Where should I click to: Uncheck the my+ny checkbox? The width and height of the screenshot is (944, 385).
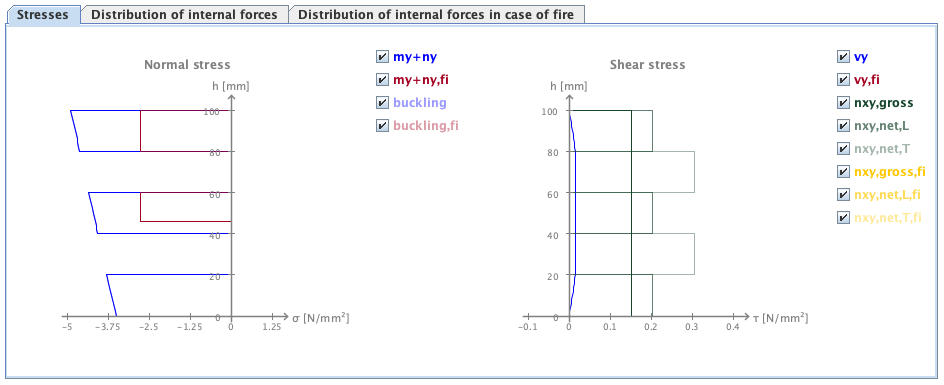[x=382, y=57]
